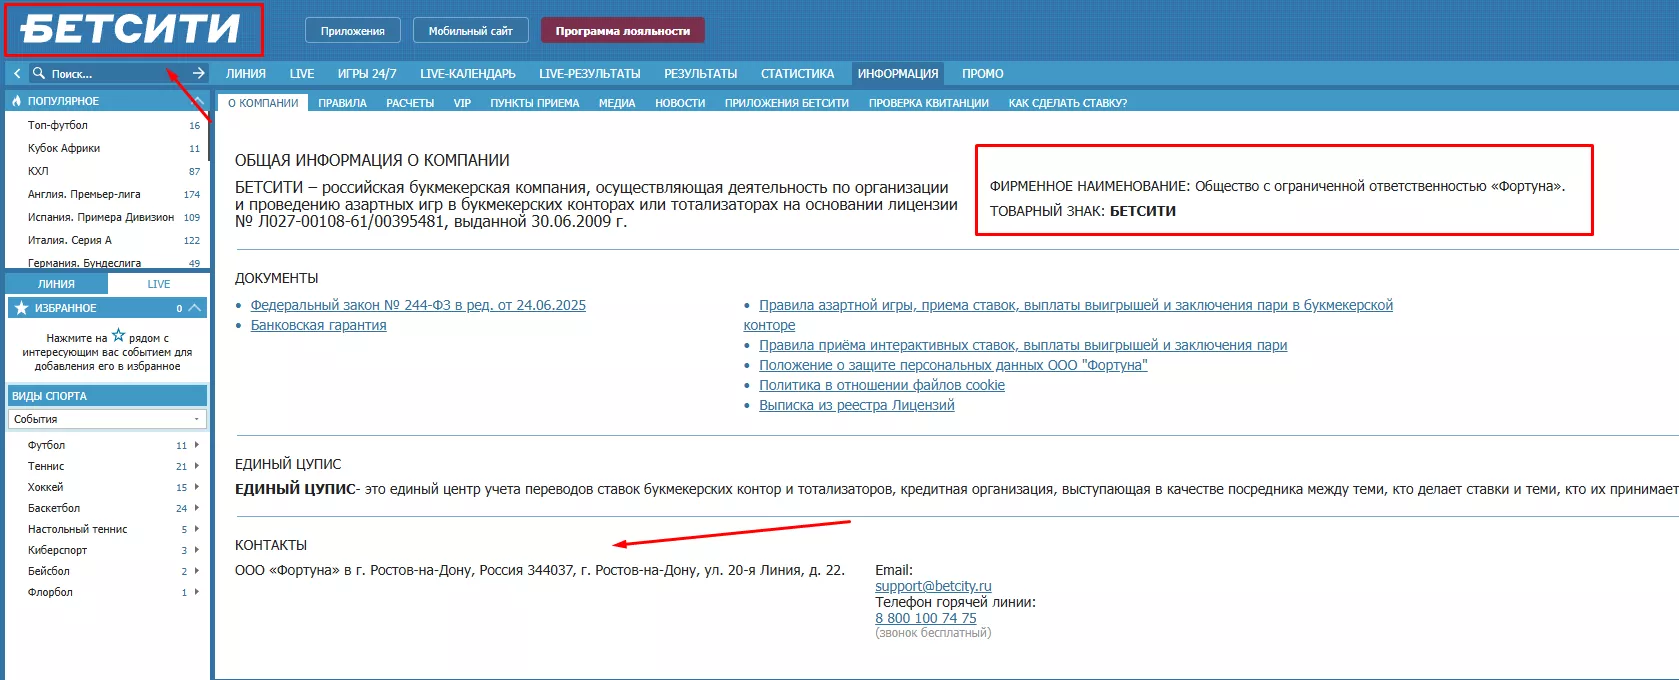Switch sidebar to the LIVE tab
The width and height of the screenshot is (1679, 680).
coord(159,284)
